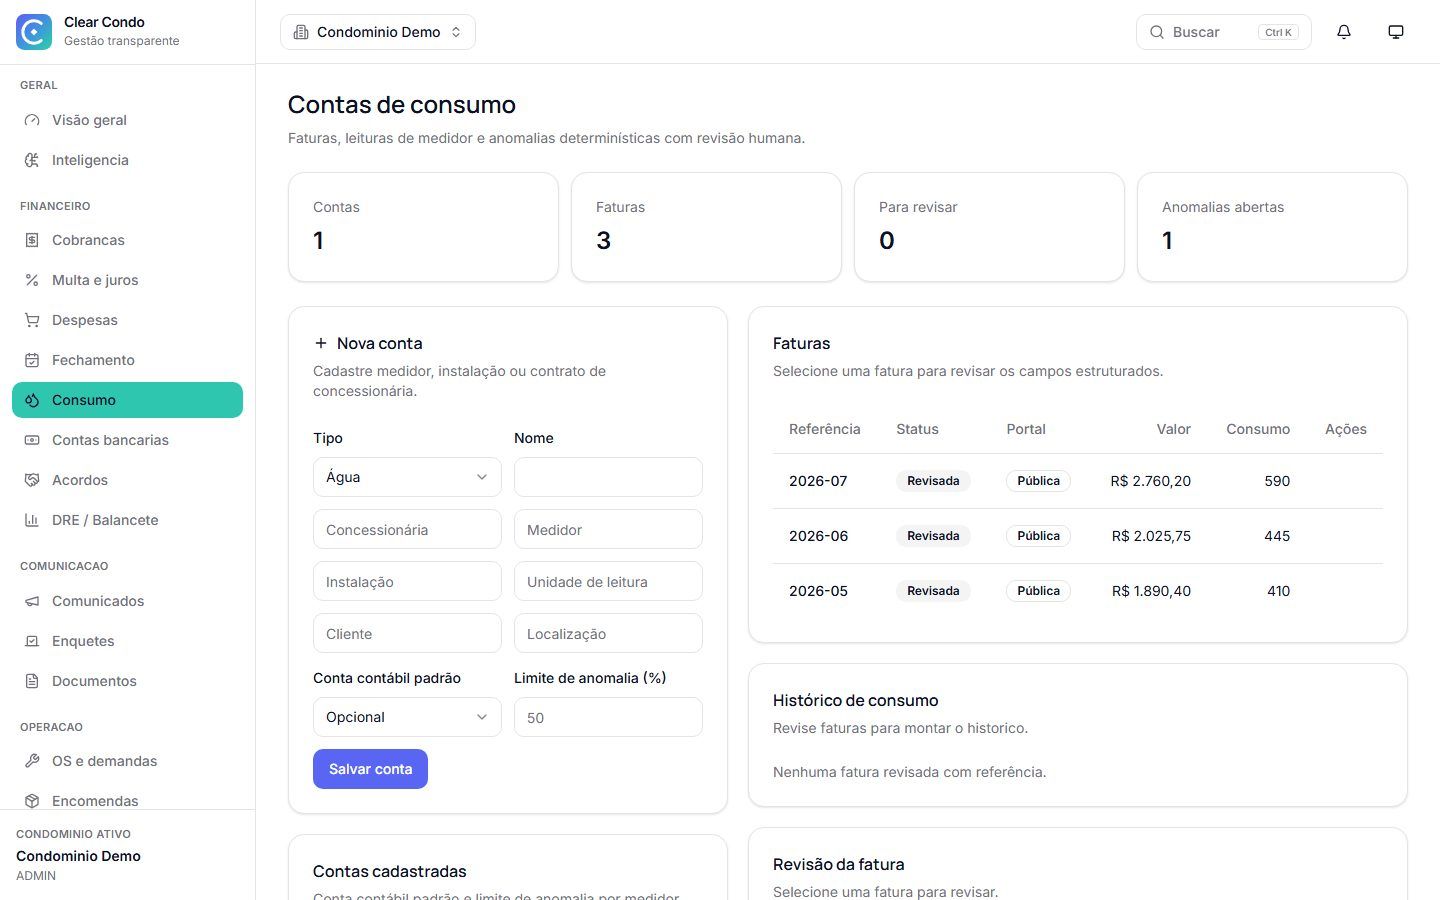Click the Portal column header

pos(1026,429)
